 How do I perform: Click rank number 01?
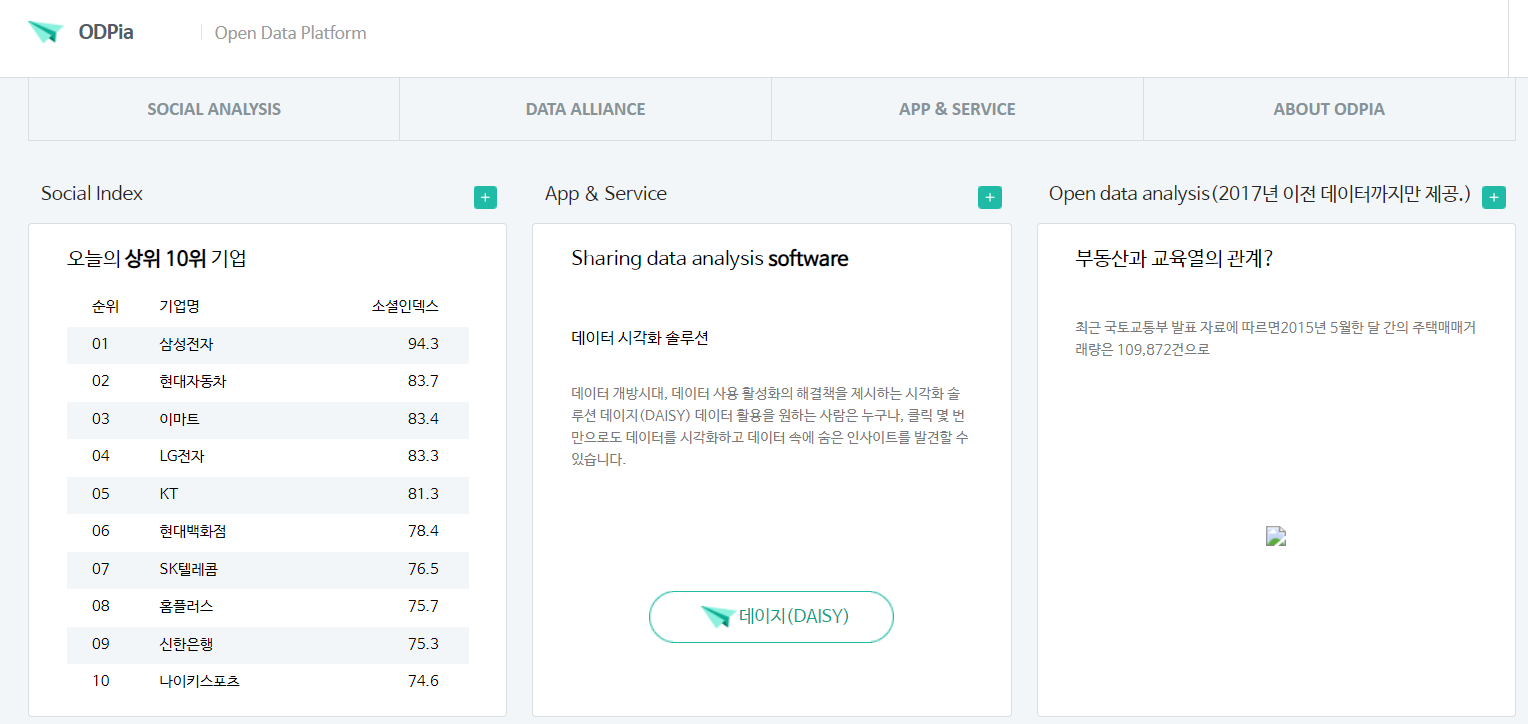[x=100, y=344]
